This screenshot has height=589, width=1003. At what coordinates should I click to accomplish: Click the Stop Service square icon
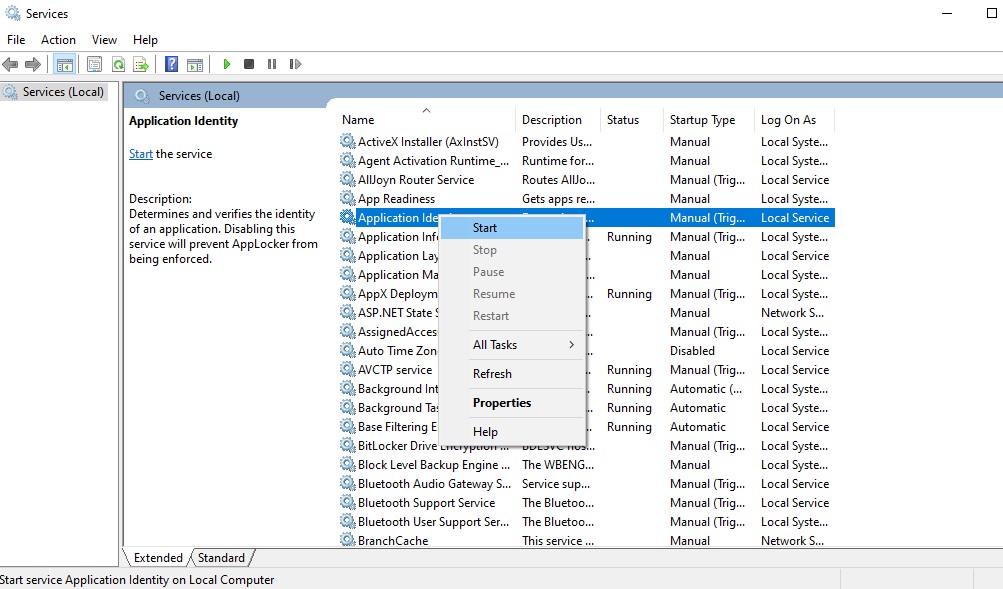pos(249,64)
